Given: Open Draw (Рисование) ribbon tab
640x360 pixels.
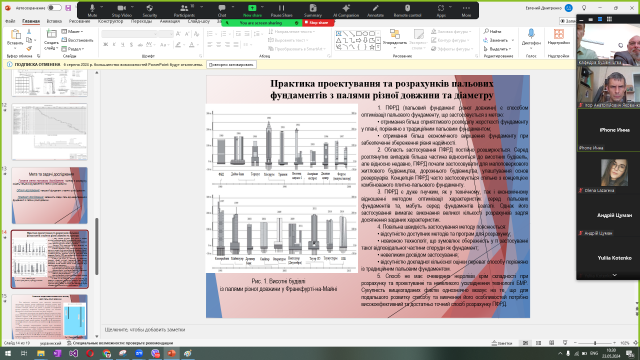Looking at the screenshot, I should point(80,21).
